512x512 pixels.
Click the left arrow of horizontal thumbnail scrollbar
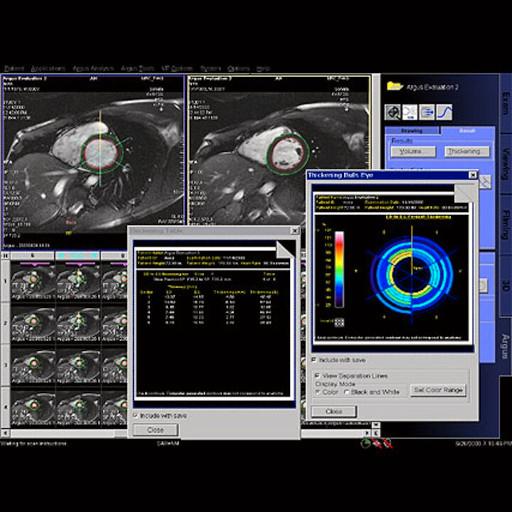(5, 433)
